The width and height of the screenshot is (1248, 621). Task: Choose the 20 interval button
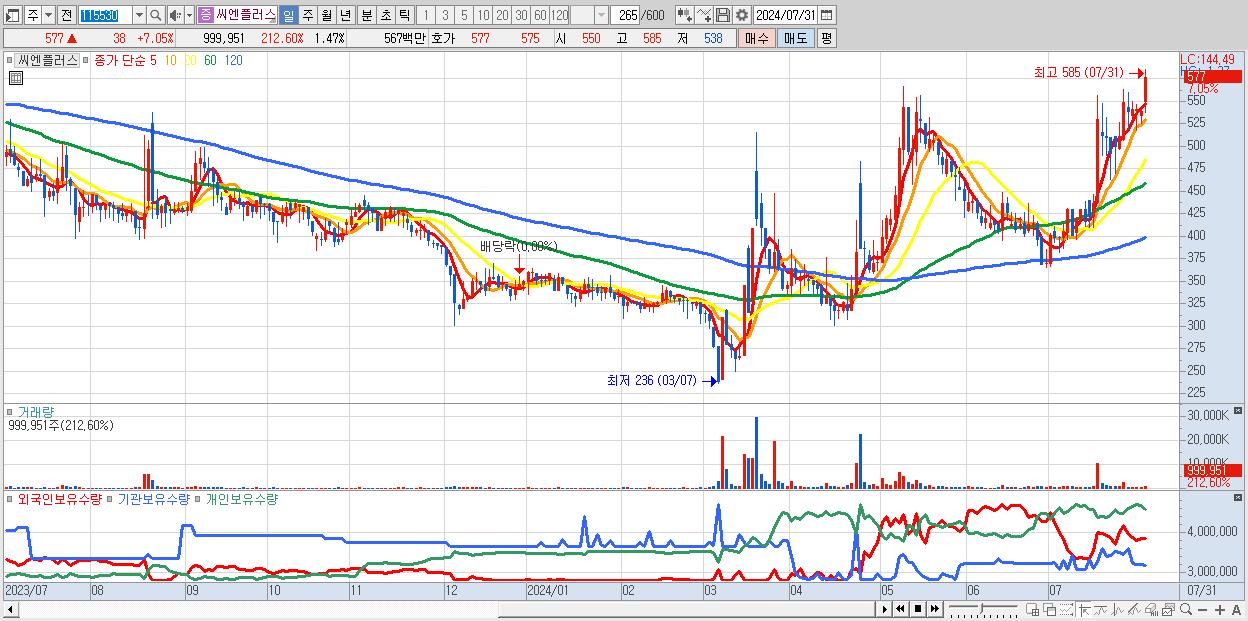click(x=502, y=16)
